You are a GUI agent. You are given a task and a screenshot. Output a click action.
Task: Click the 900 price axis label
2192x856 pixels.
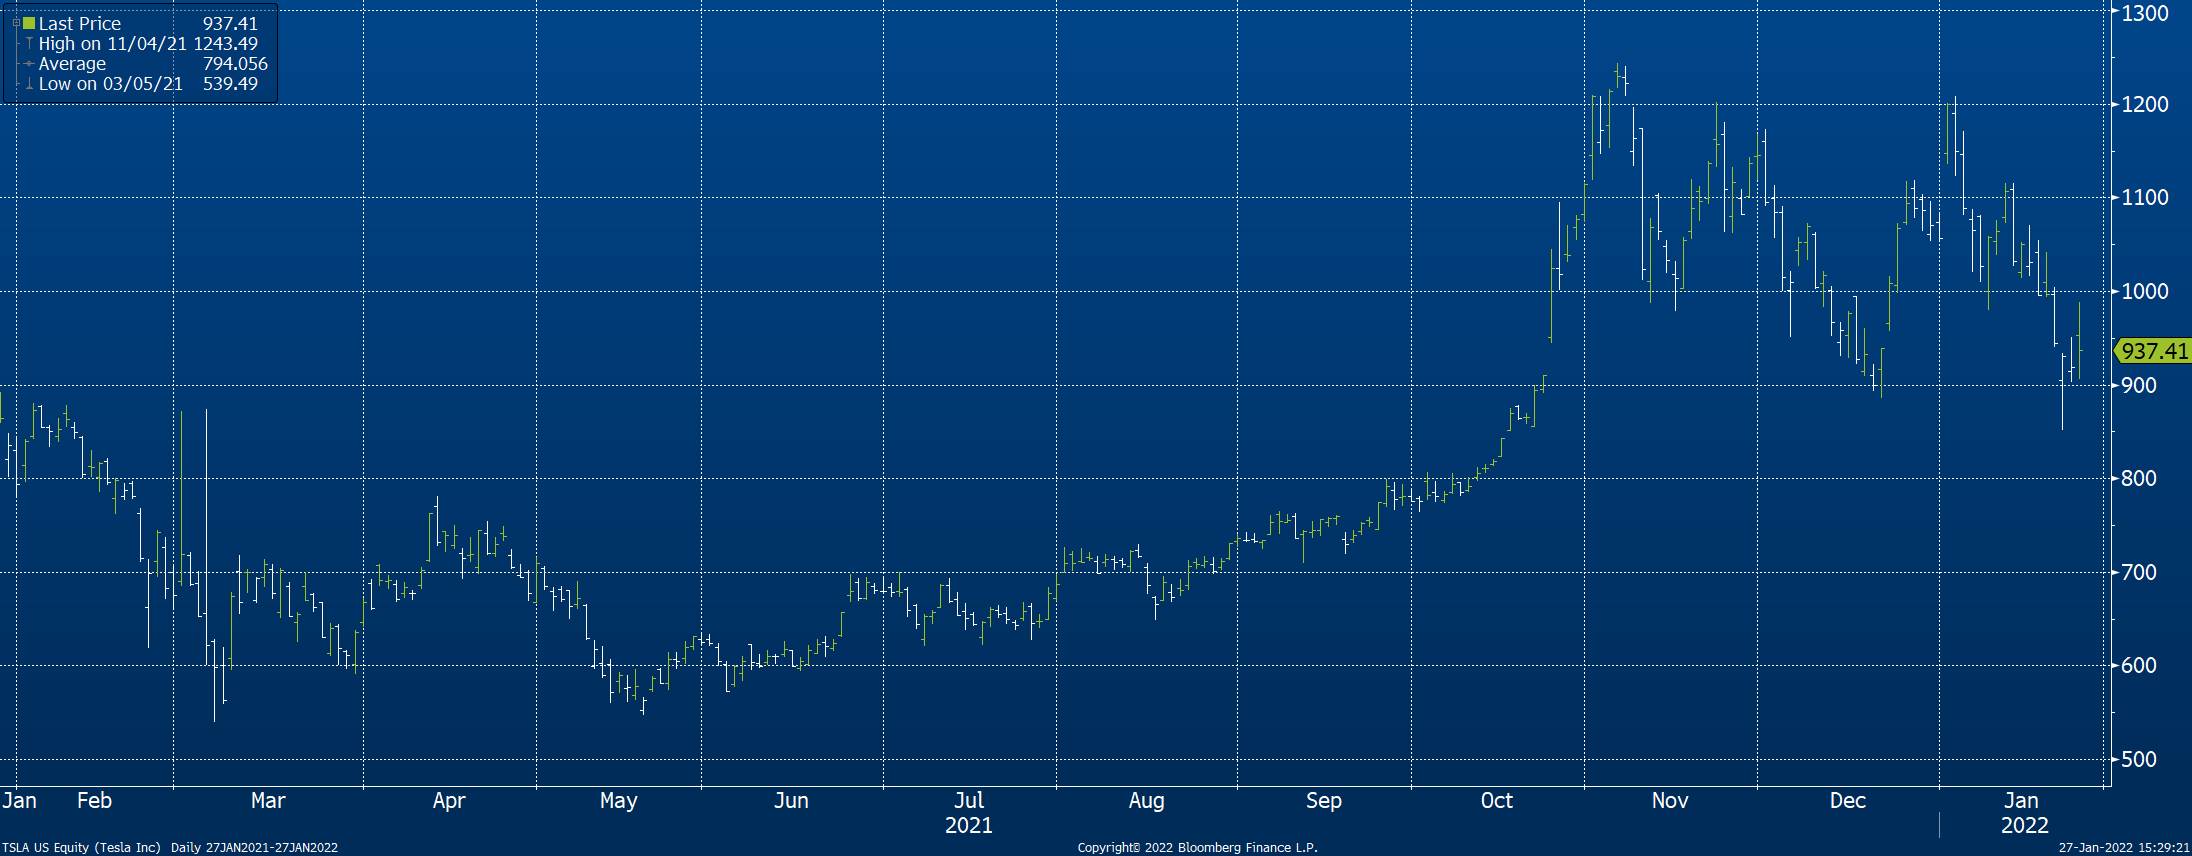tap(2139, 385)
